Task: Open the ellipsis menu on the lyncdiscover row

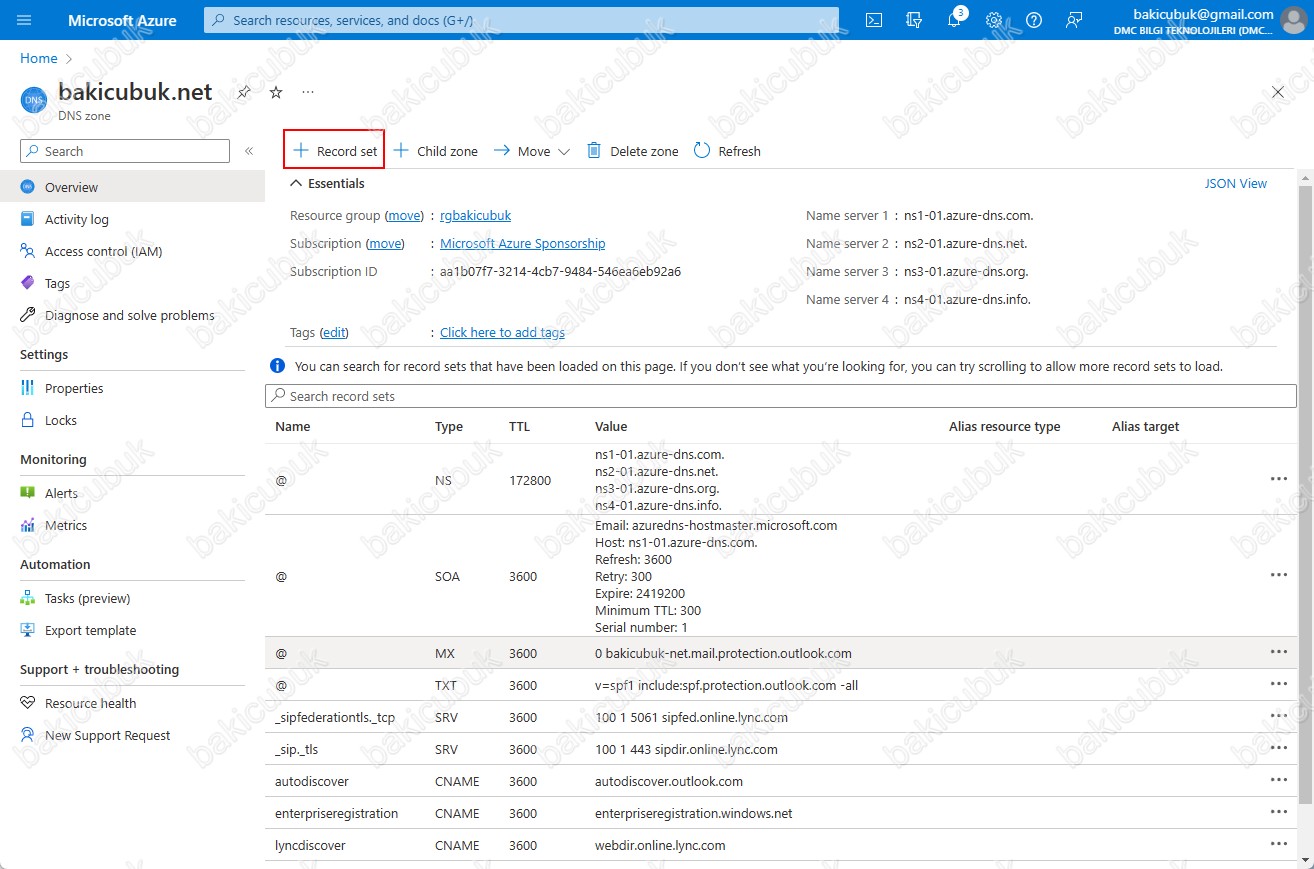Action: click(x=1278, y=844)
